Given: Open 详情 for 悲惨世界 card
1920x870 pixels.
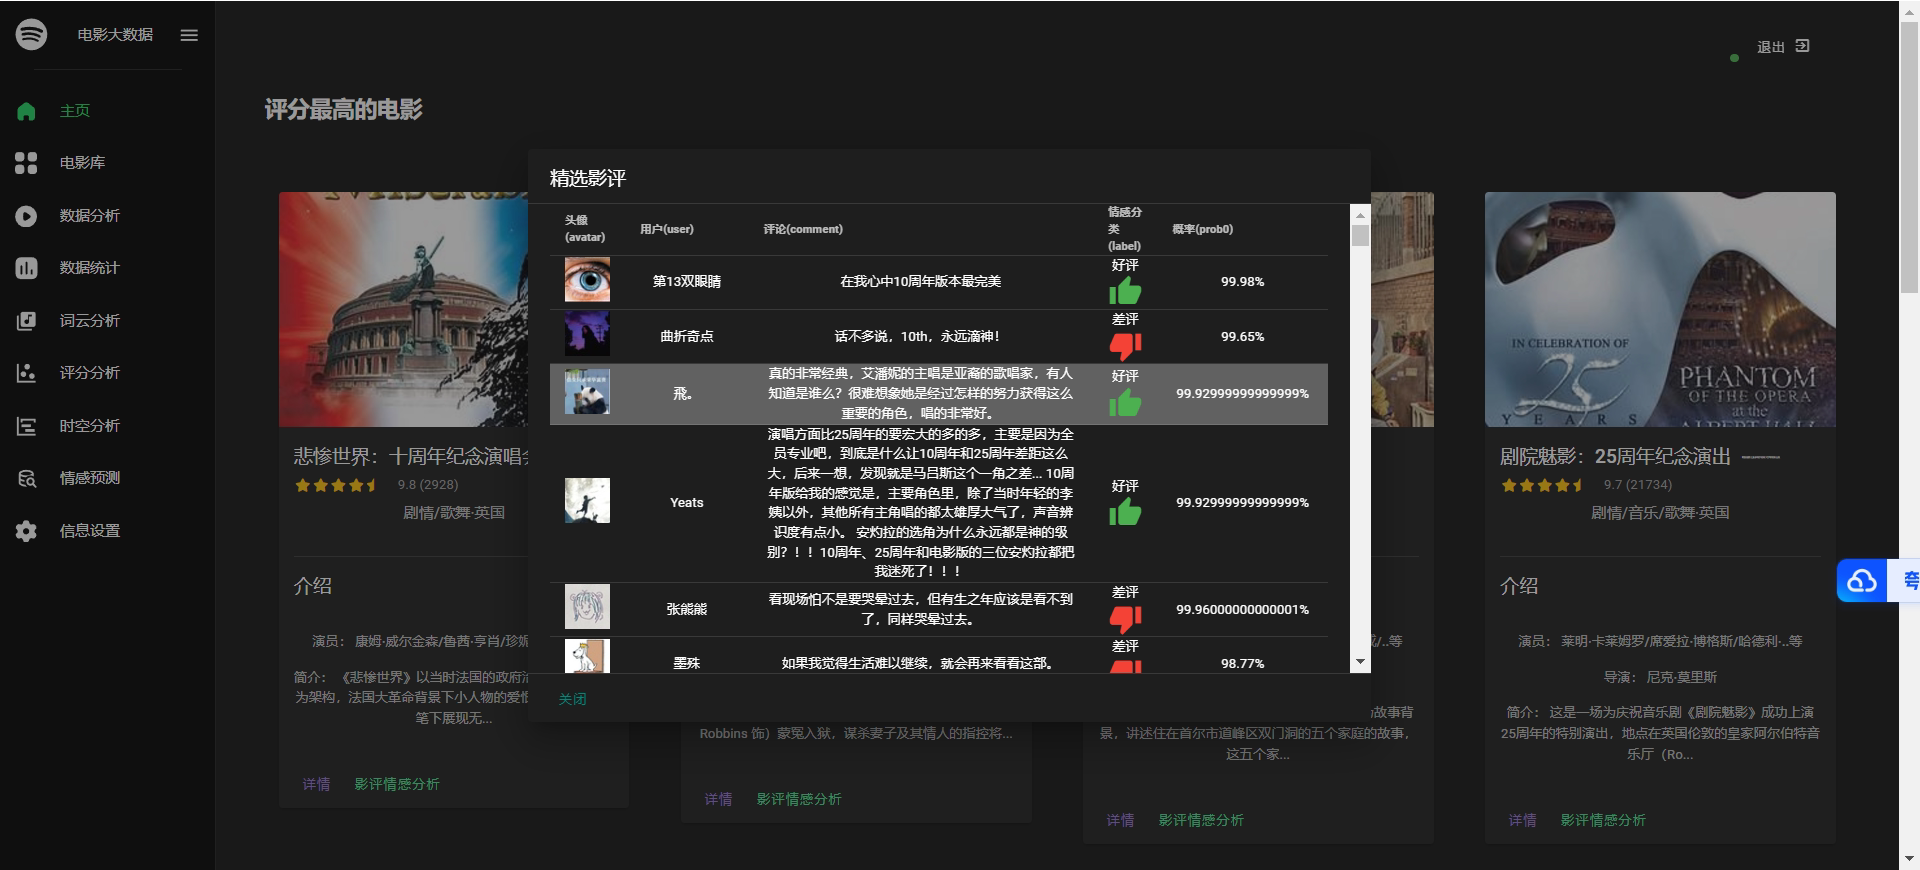Looking at the screenshot, I should (x=316, y=784).
